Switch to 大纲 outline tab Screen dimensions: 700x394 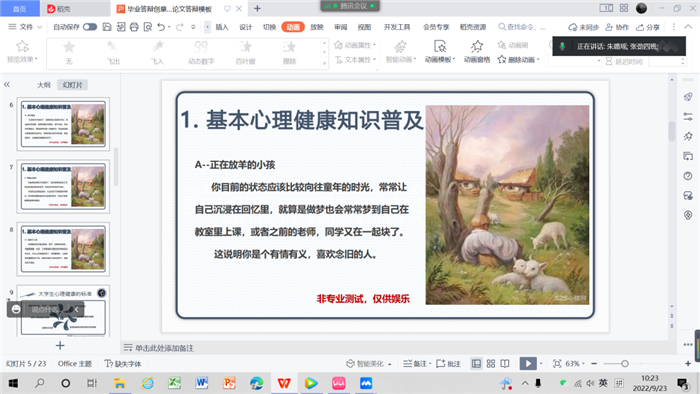[x=43, y=85]
